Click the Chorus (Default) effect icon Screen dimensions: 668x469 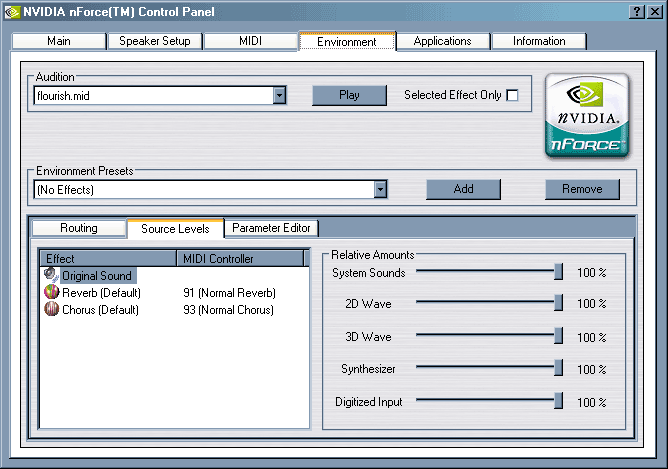pyautogui.click(x=51, y=309)
